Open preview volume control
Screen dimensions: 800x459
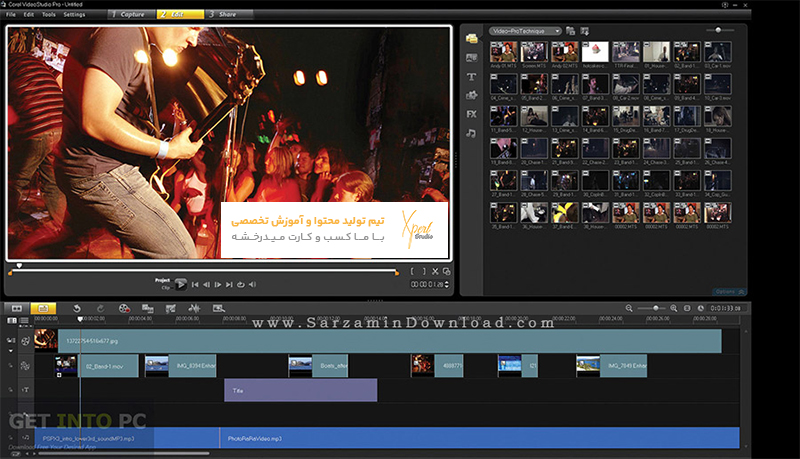[x=252, y=285]
